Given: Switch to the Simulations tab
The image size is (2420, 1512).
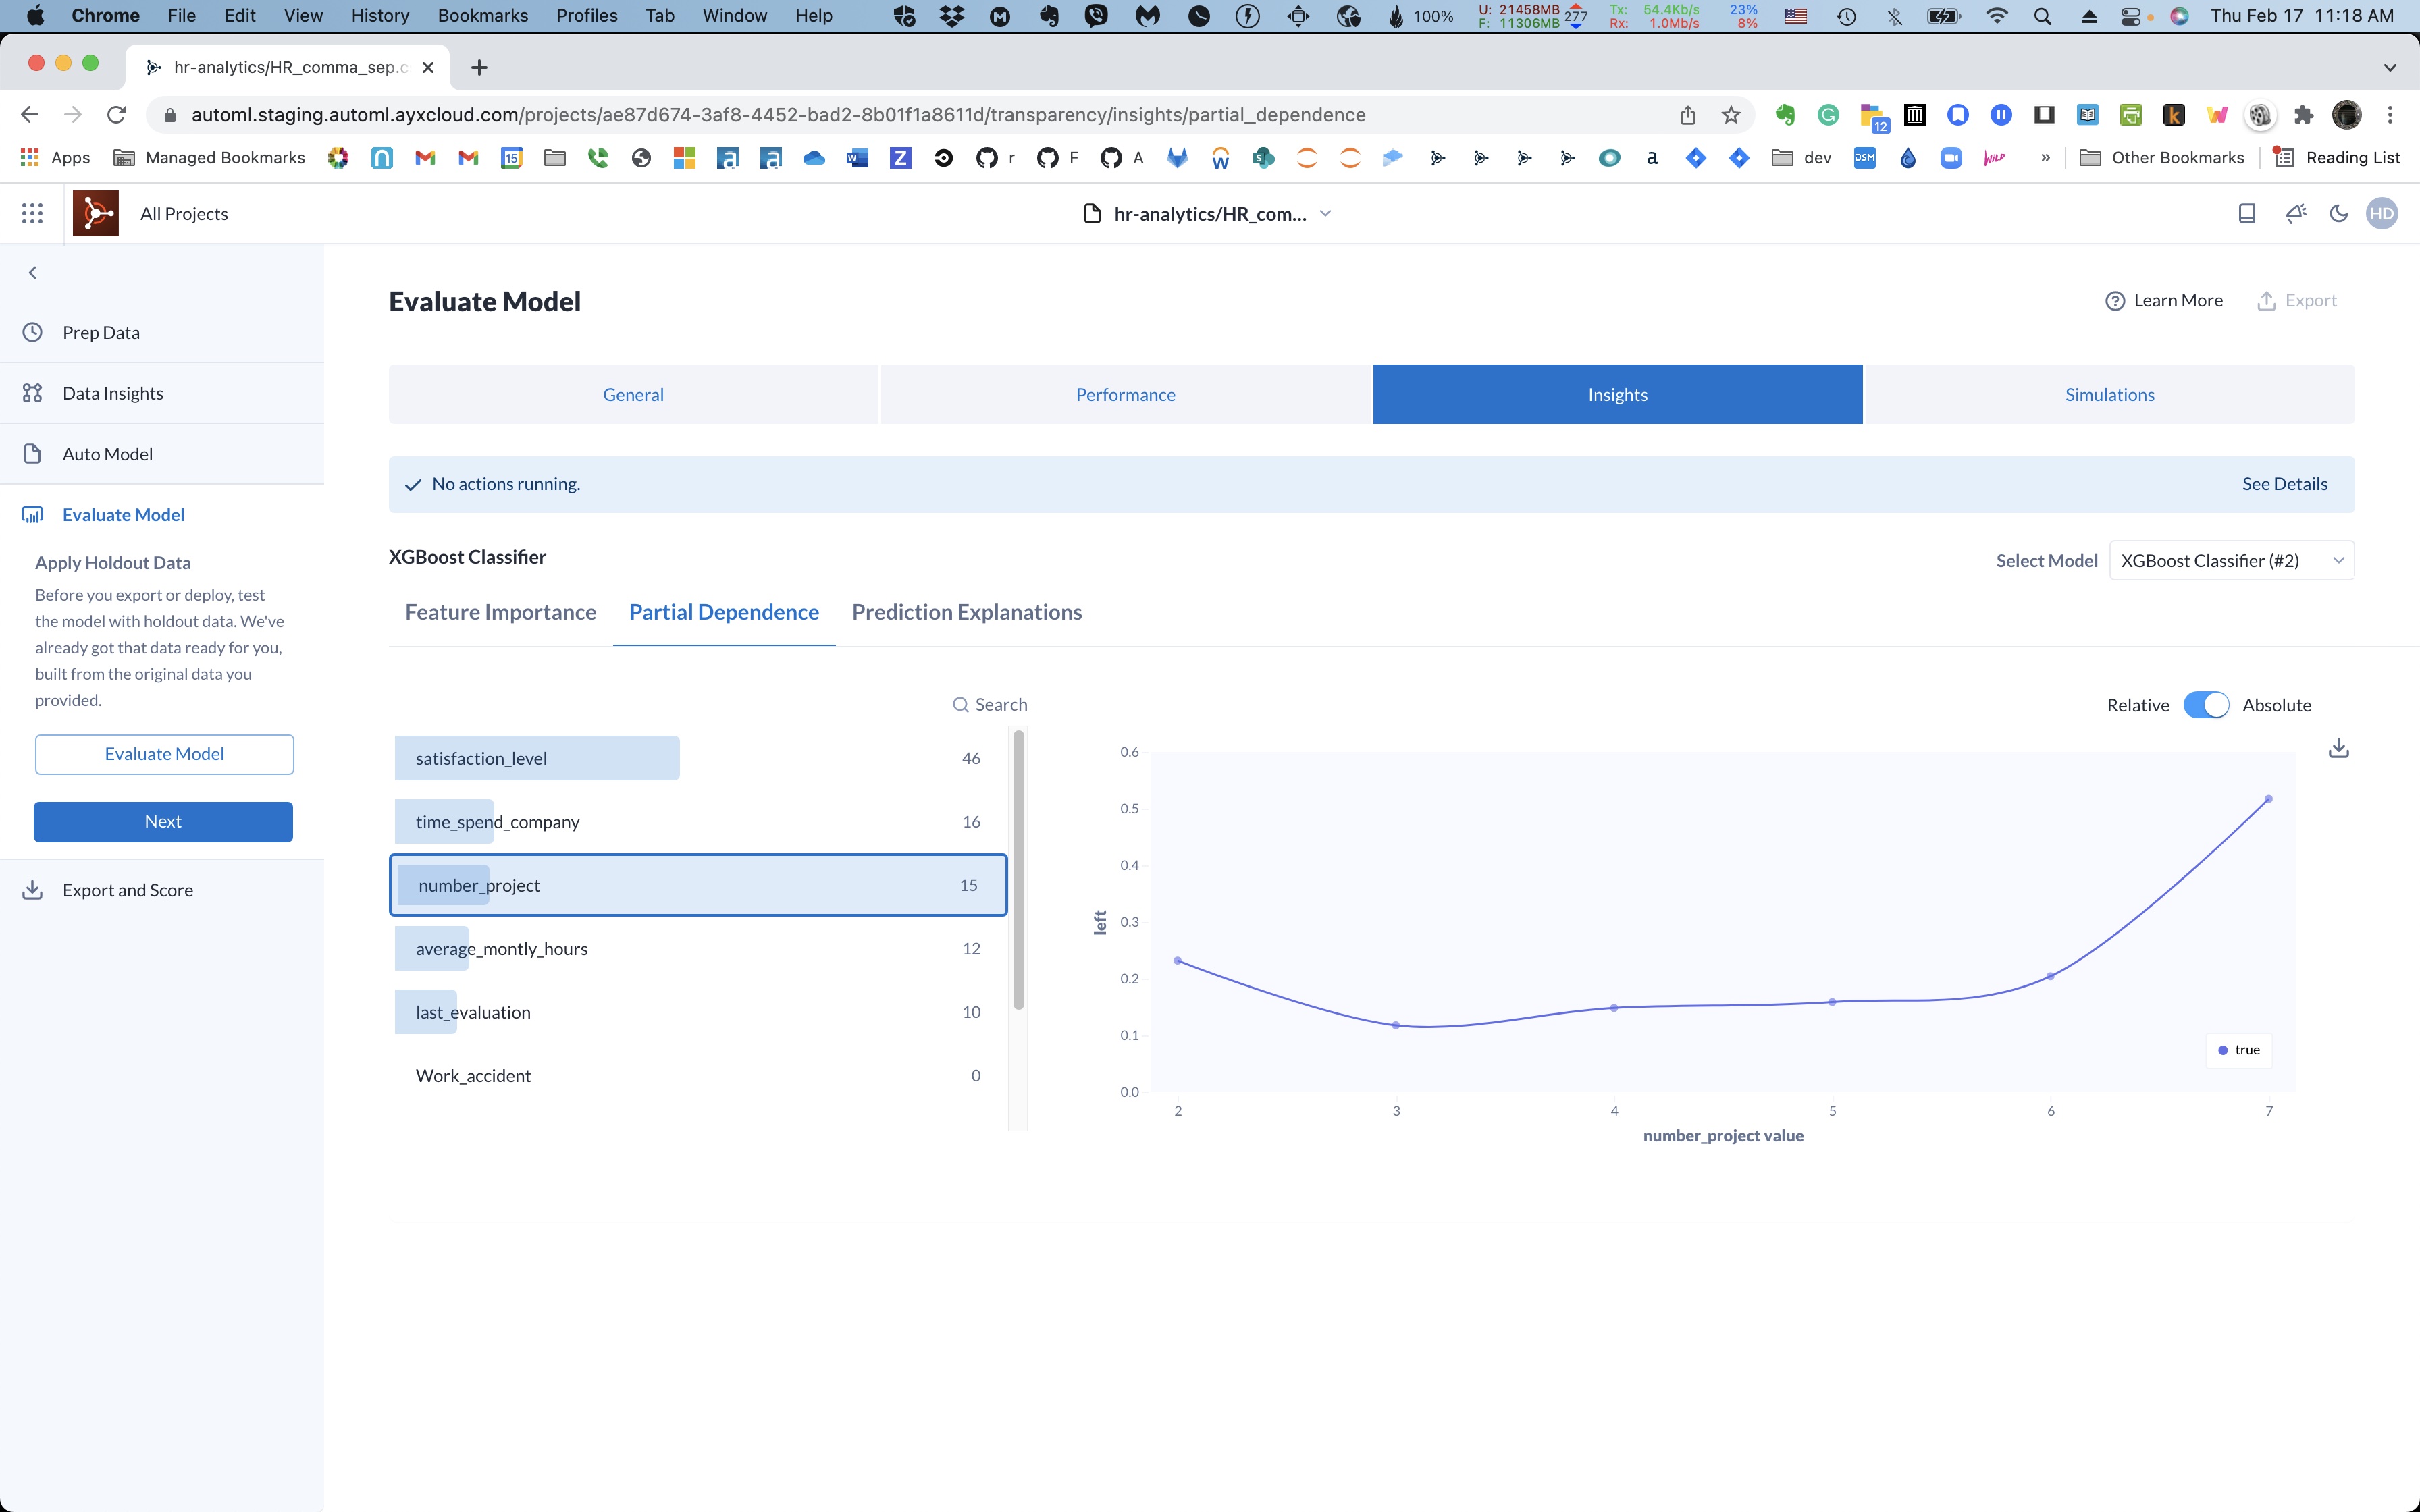Looking at the screenshot, I should pos(2109,394).
